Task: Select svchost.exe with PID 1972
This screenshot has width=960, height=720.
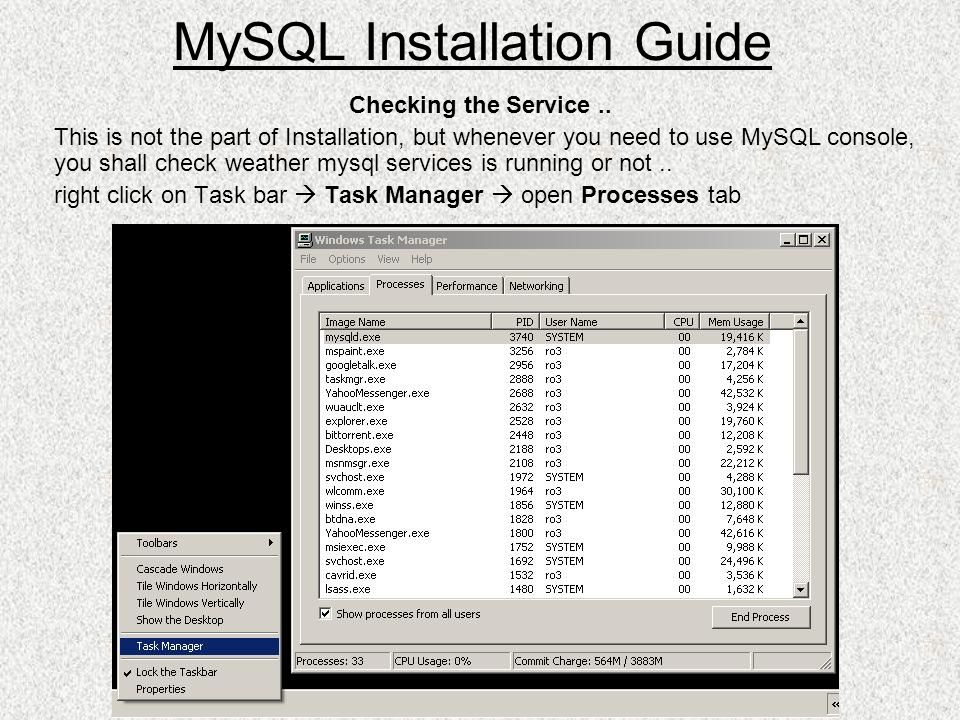Action: pyautogui.click(x=545, y=477)
